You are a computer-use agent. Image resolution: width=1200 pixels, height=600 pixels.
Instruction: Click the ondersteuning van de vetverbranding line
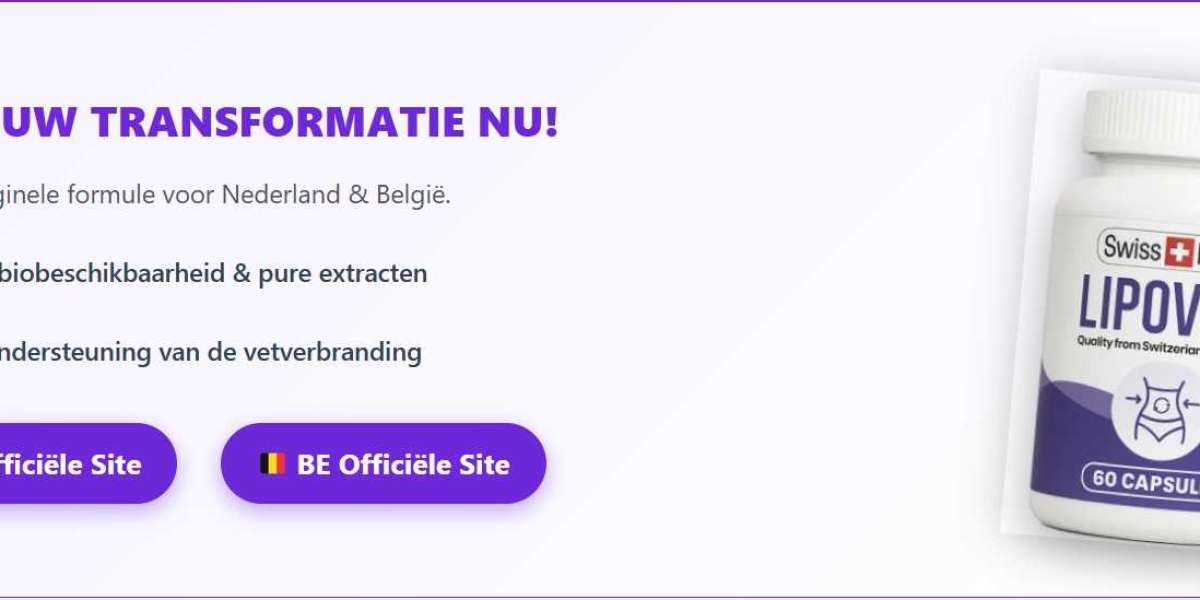tap(211, 352)
